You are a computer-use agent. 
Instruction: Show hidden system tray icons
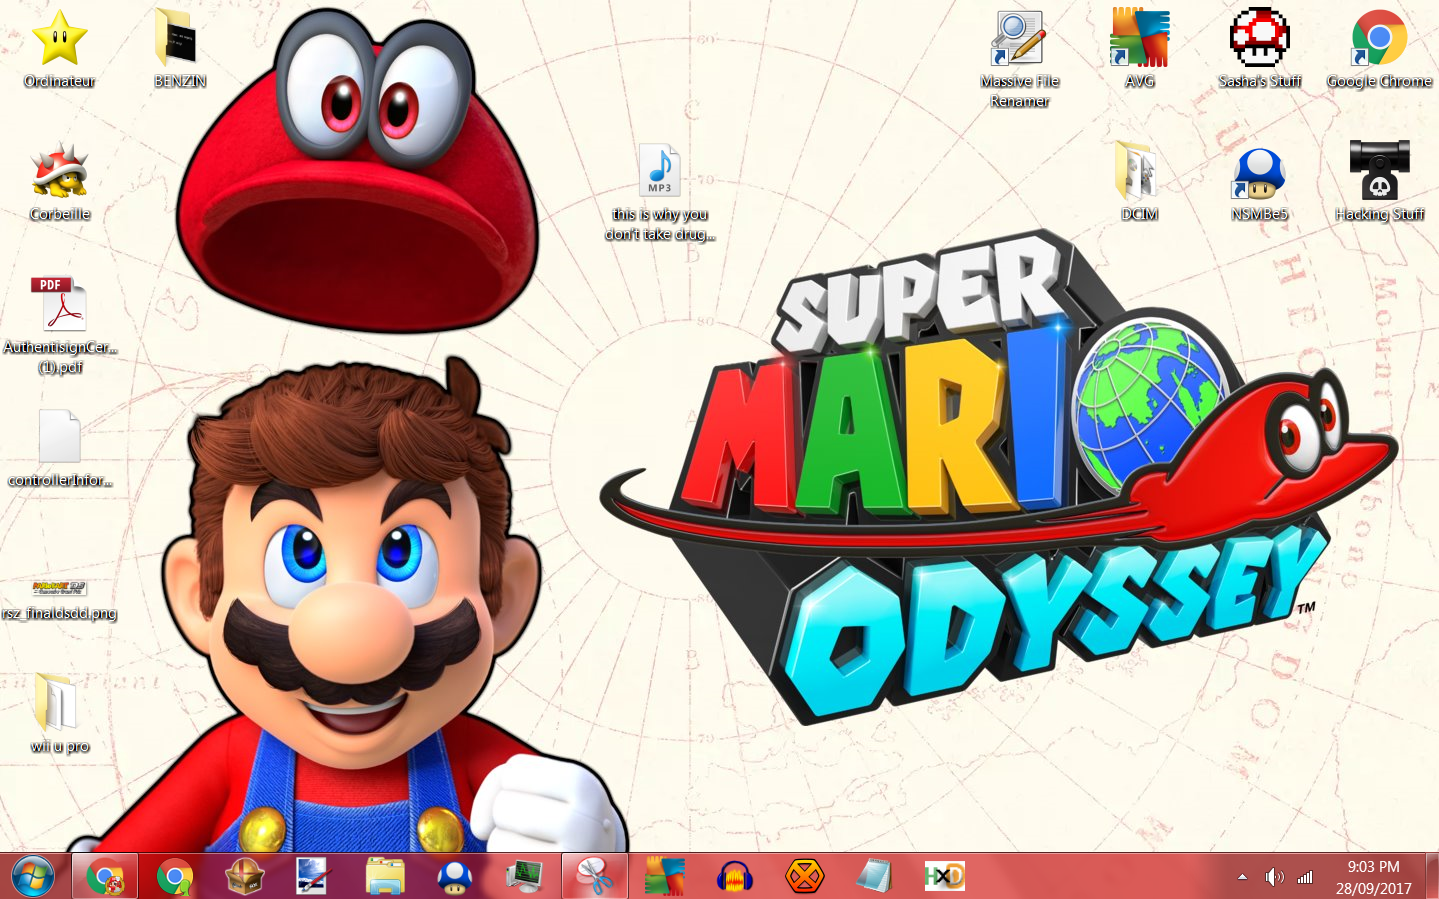1242,877
